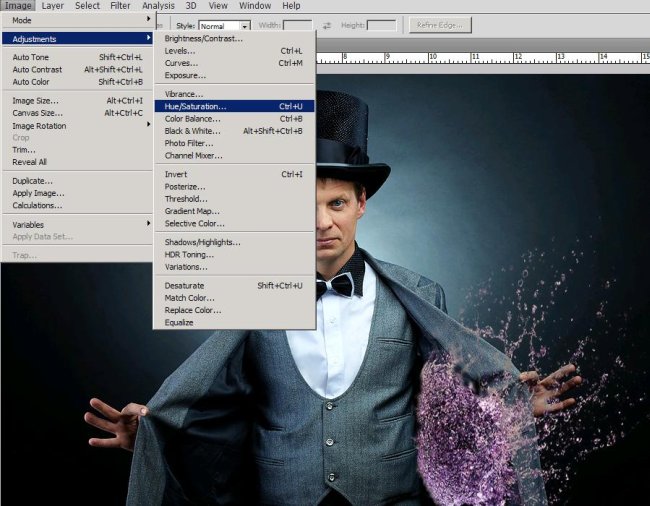Image resolution: width=650 pixels, height=506 pixels.
Task: Open Posterize adjustment
Action: [x=234, y=186]
